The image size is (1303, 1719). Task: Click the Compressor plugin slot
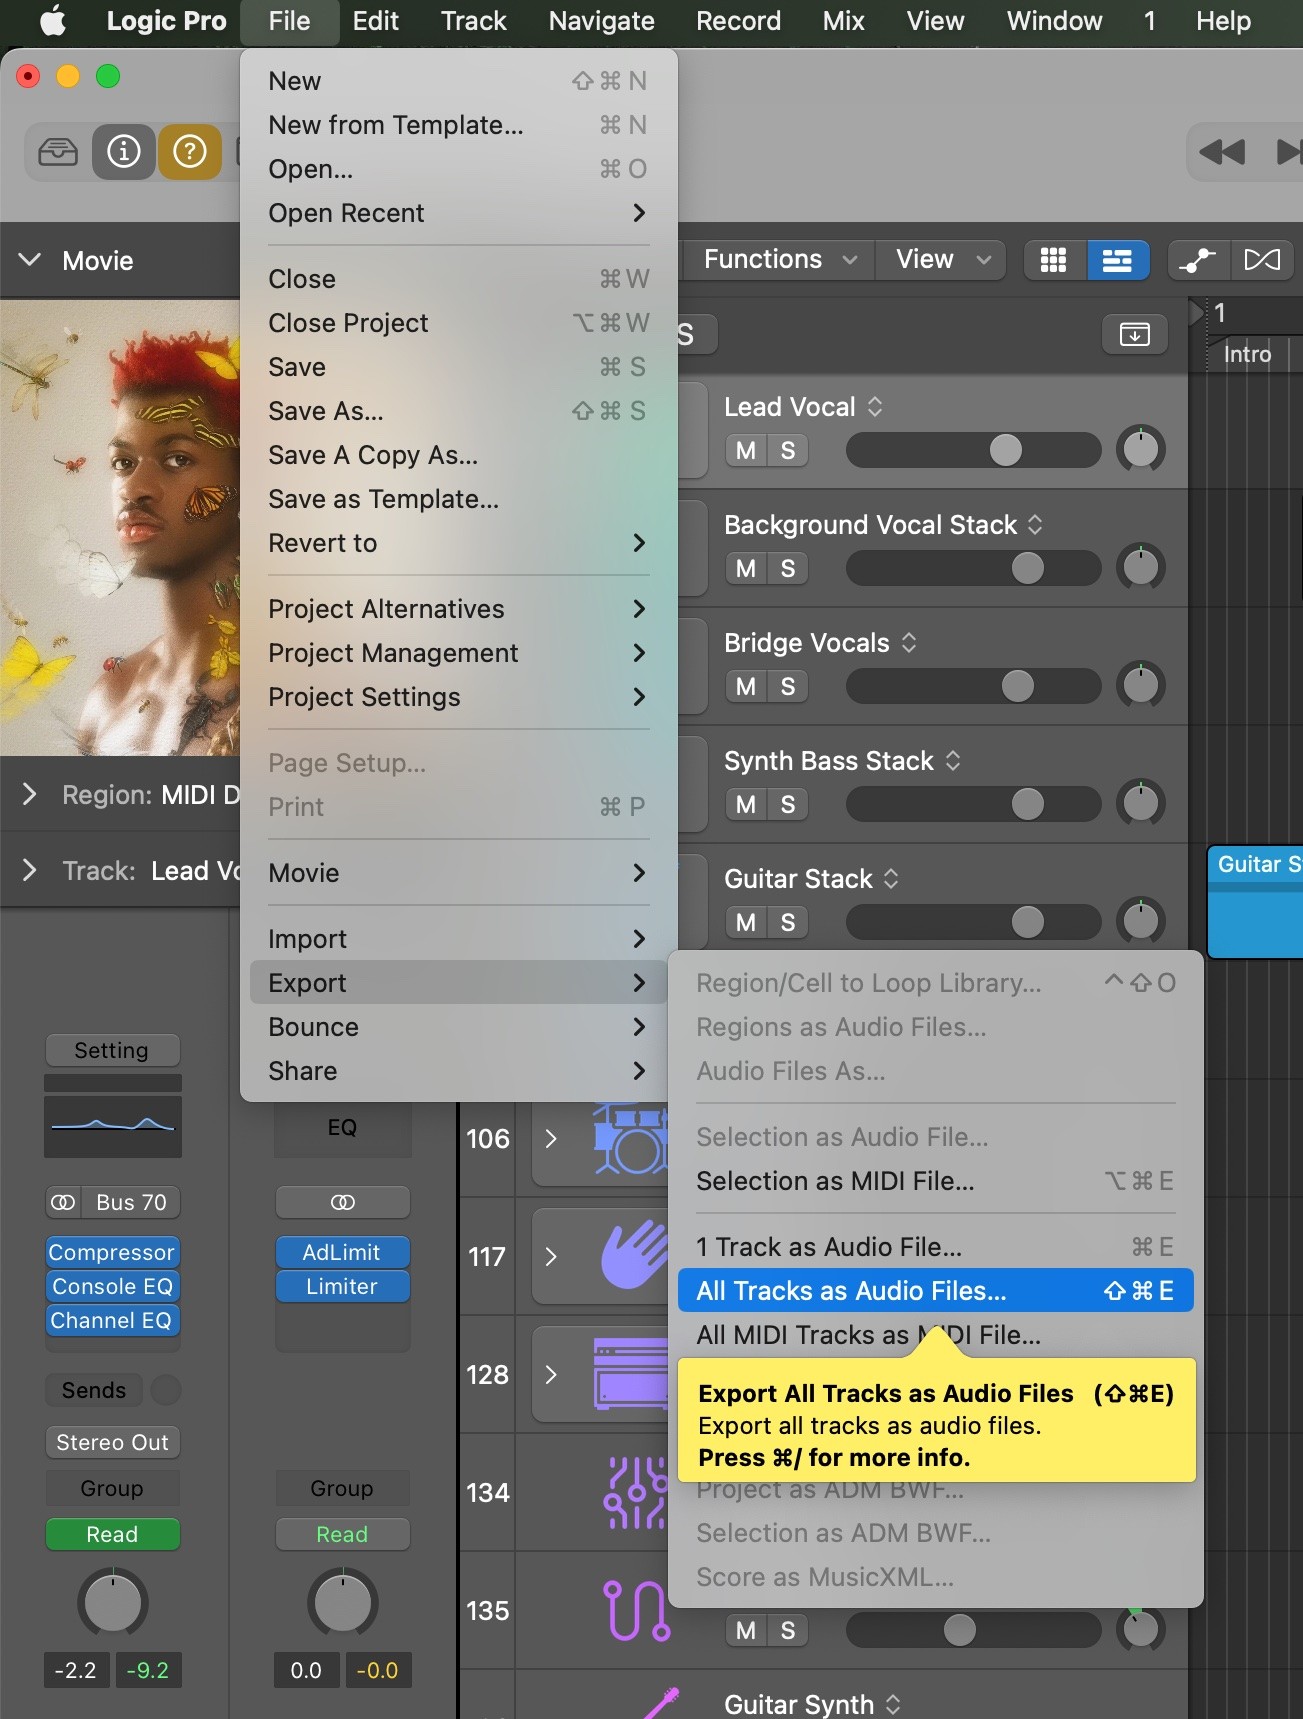tap(113, 1252)
